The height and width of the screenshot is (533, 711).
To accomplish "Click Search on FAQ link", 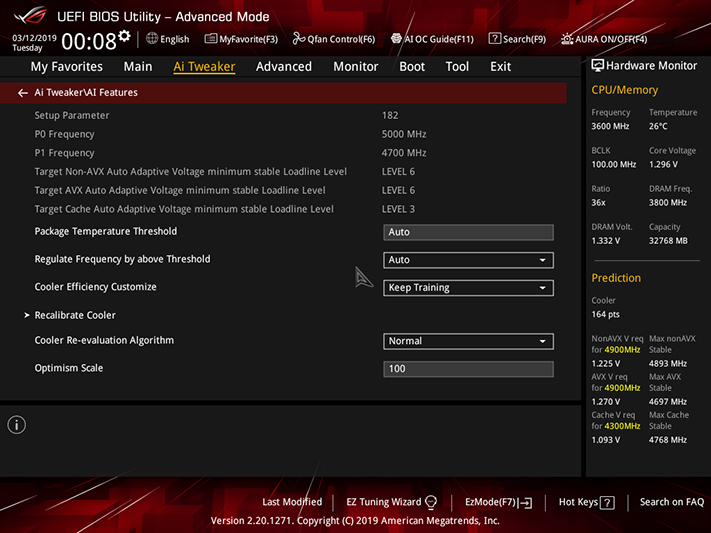I will tap(672, 502).
